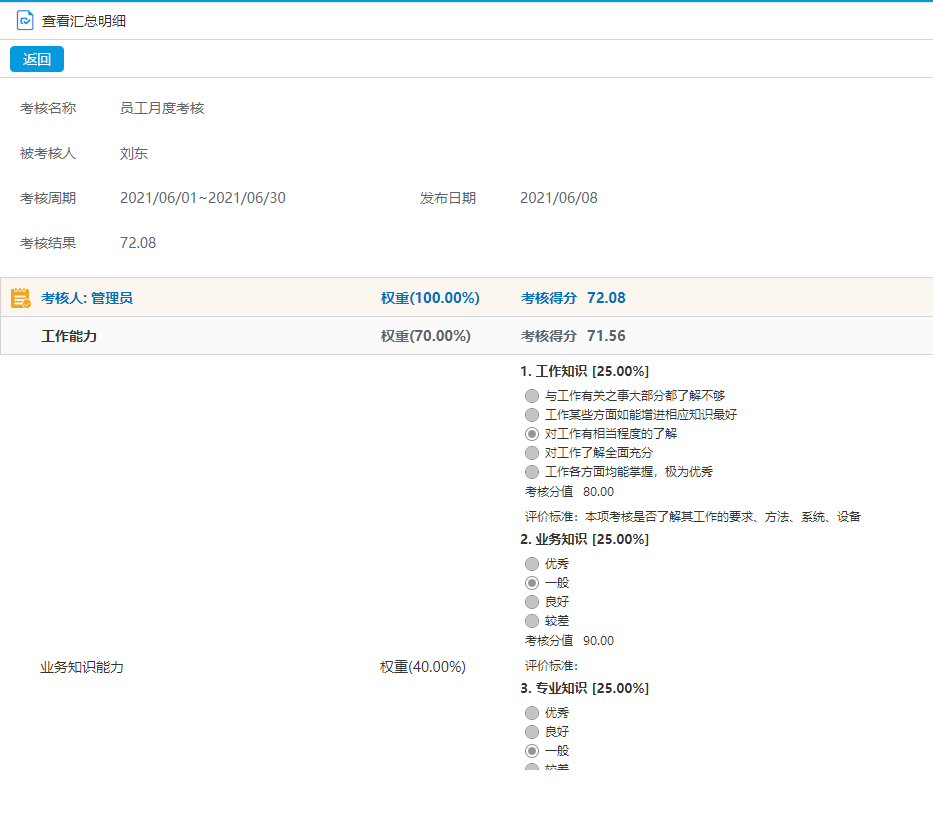
Task: Click the blue 权重(100.00%) label
Action: [x=430, y=298]
